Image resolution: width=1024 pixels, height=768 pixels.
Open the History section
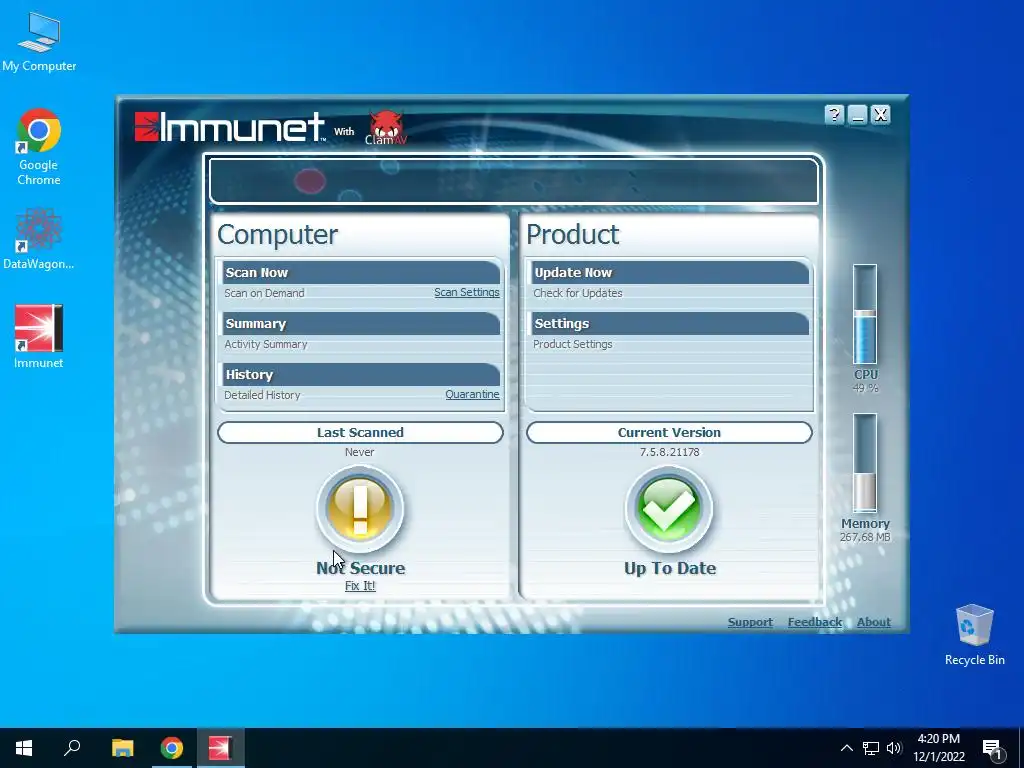(x=361, y=375)
